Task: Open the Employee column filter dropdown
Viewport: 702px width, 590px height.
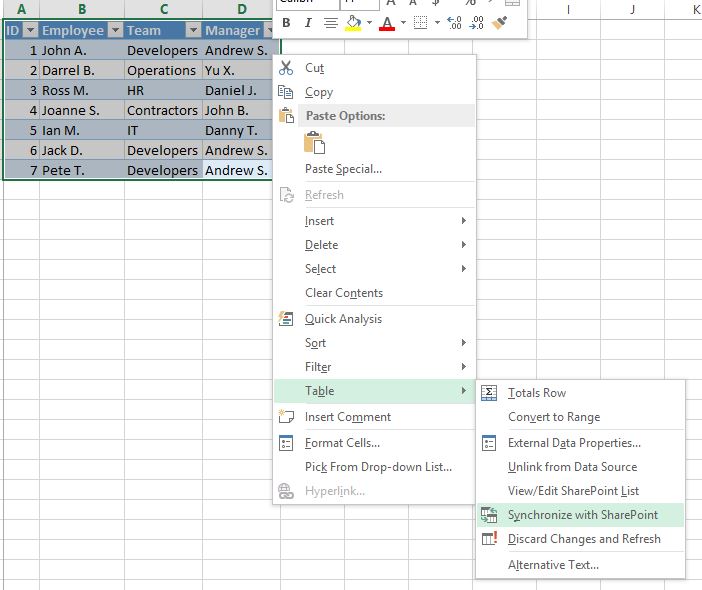Action: [115, 30]
